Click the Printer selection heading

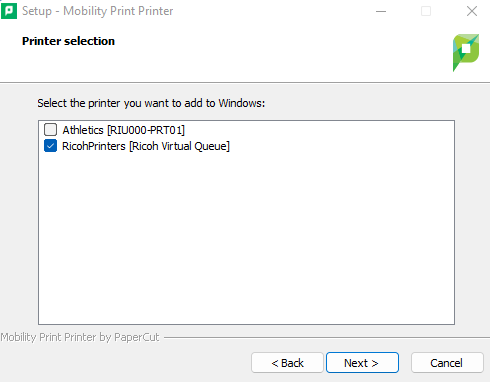68,41
